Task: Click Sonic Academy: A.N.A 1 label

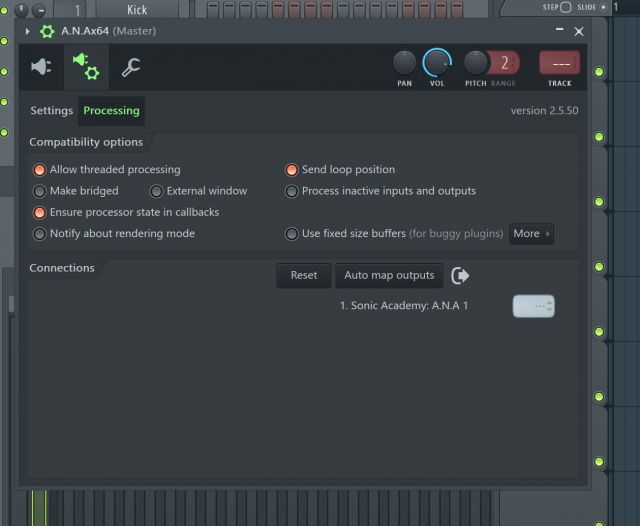Action: point(404,306)
